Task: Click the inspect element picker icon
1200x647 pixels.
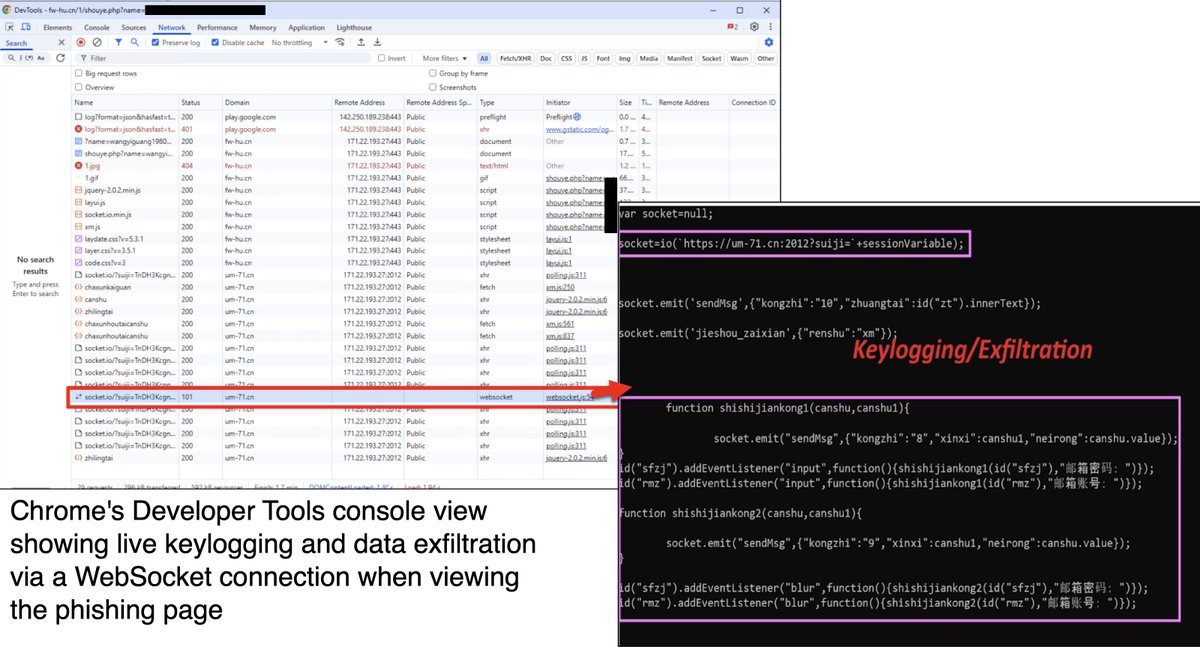Action: (x=10, y=27)
